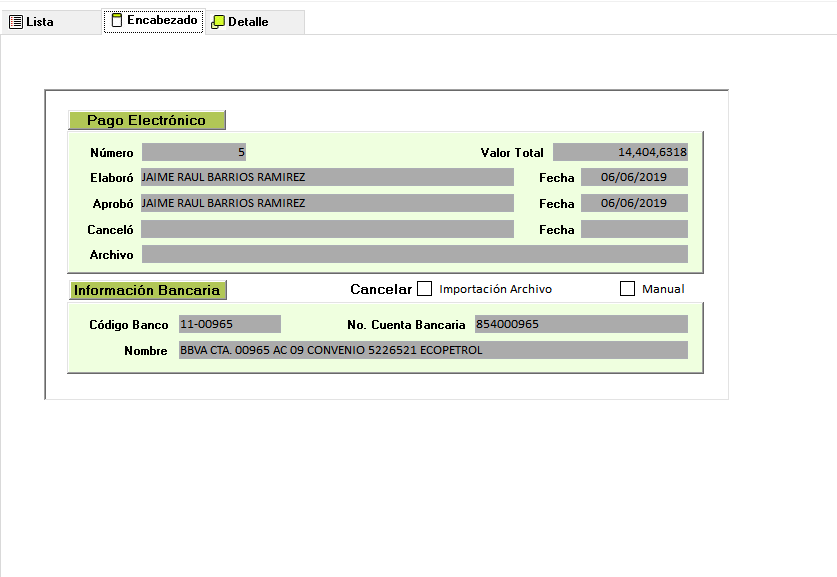Click the Cancelar label
837x577 pixels.
(x=380, y=289)
